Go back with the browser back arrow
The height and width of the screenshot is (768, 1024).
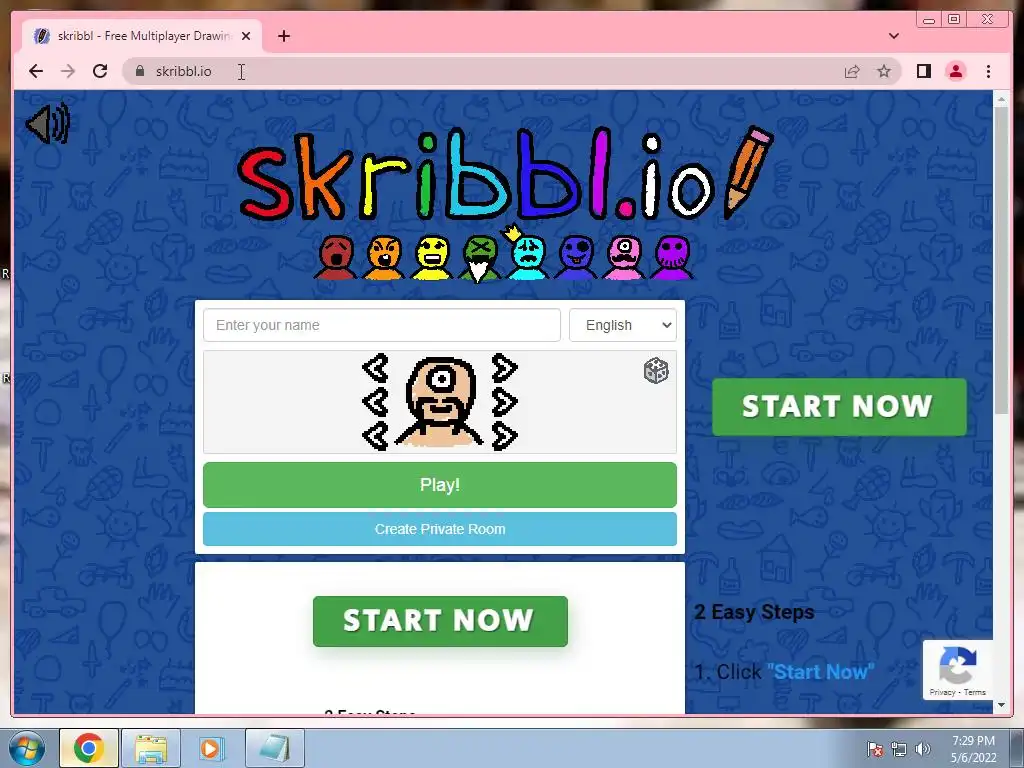pyautogui.click(x=36, y=71)
